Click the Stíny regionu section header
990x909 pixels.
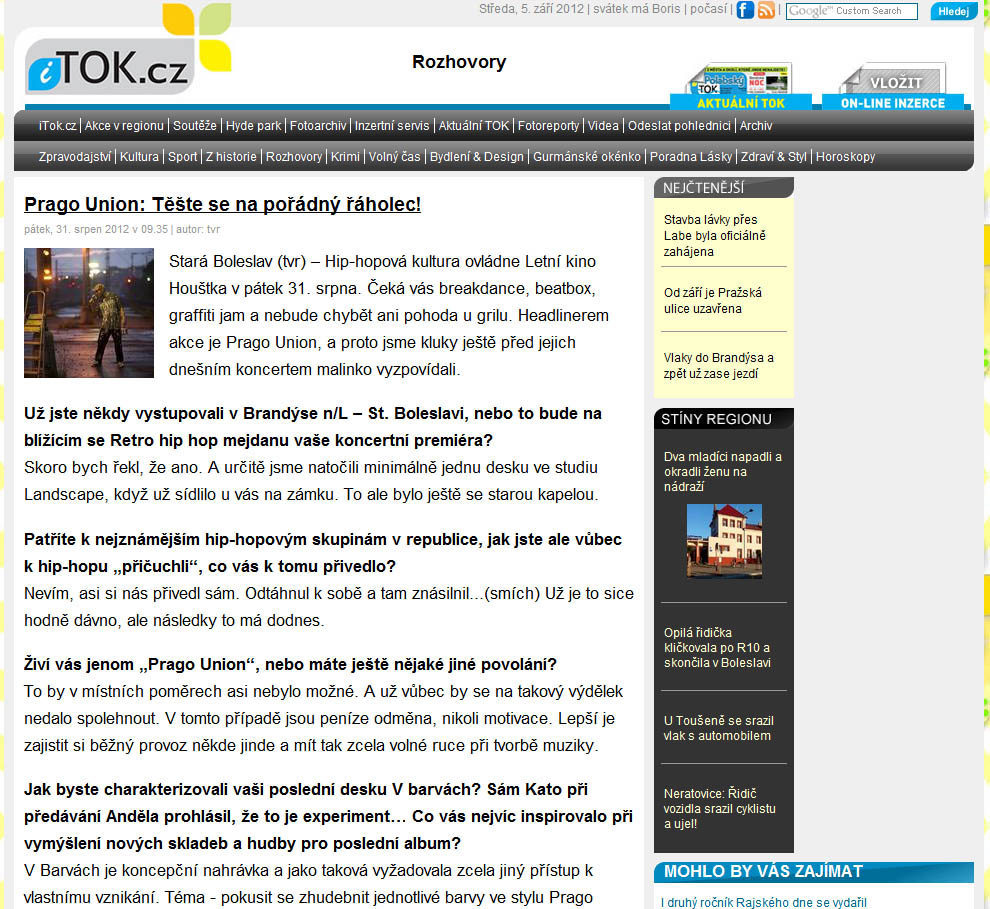[723, 419]
